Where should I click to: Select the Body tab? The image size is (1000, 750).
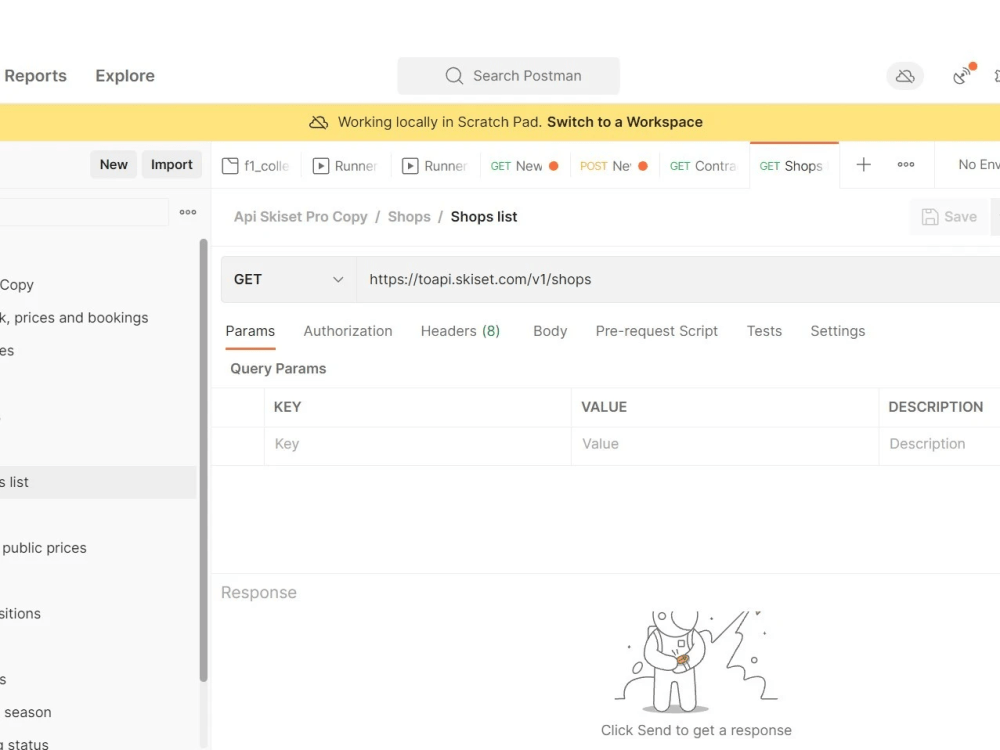[x=549, y=331]
